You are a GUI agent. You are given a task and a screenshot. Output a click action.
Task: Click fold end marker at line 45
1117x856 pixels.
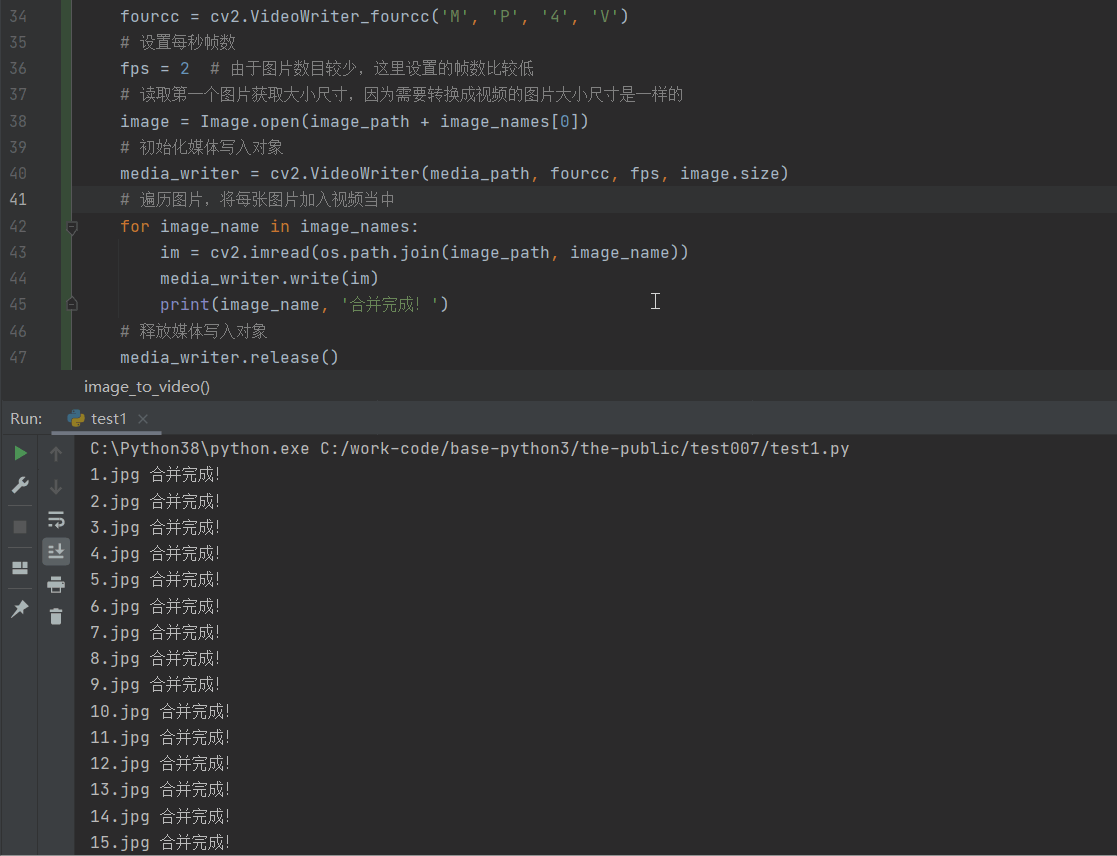coord(72,305)
